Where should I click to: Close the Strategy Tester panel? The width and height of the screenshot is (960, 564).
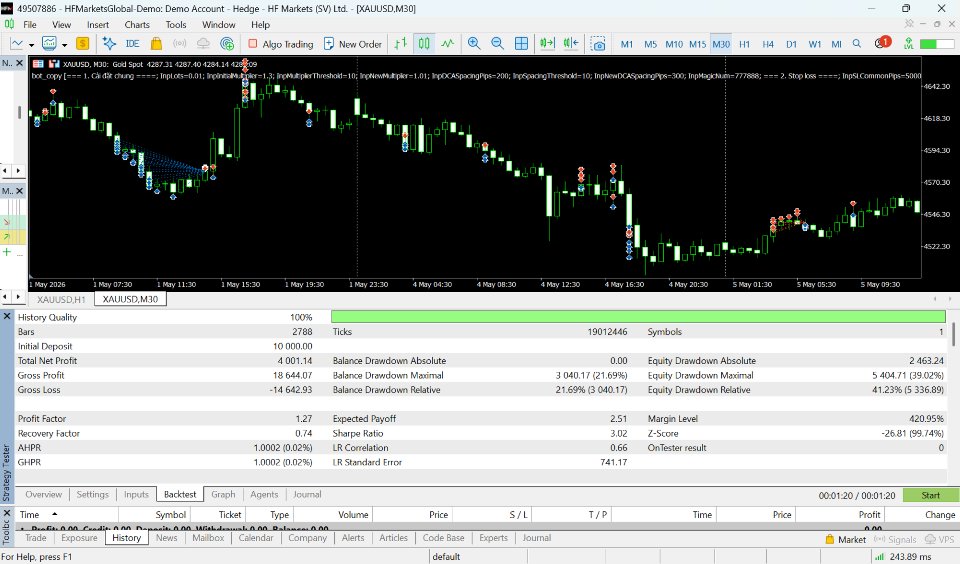tap(7, 317)
